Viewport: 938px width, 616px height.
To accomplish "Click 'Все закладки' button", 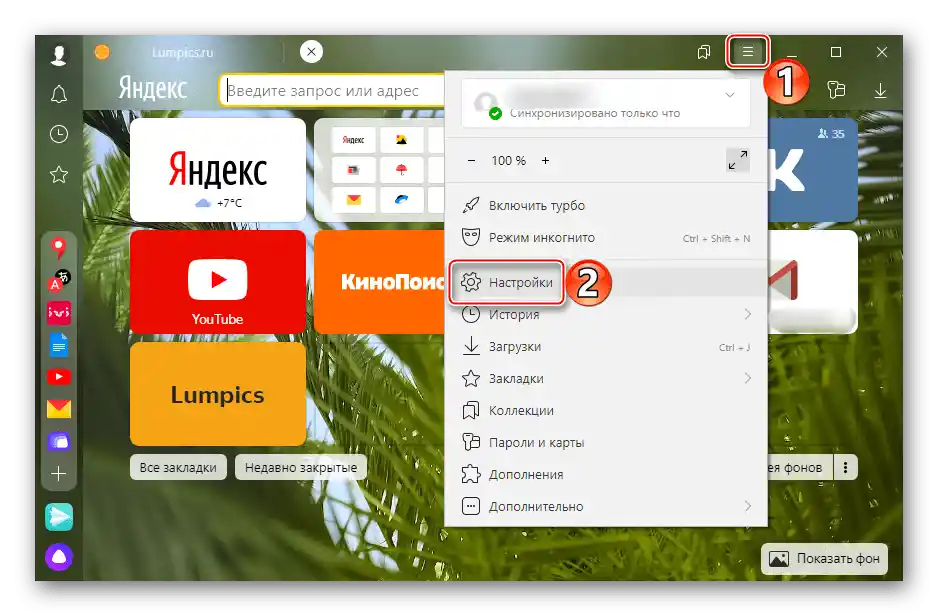I will pos(178,467).
